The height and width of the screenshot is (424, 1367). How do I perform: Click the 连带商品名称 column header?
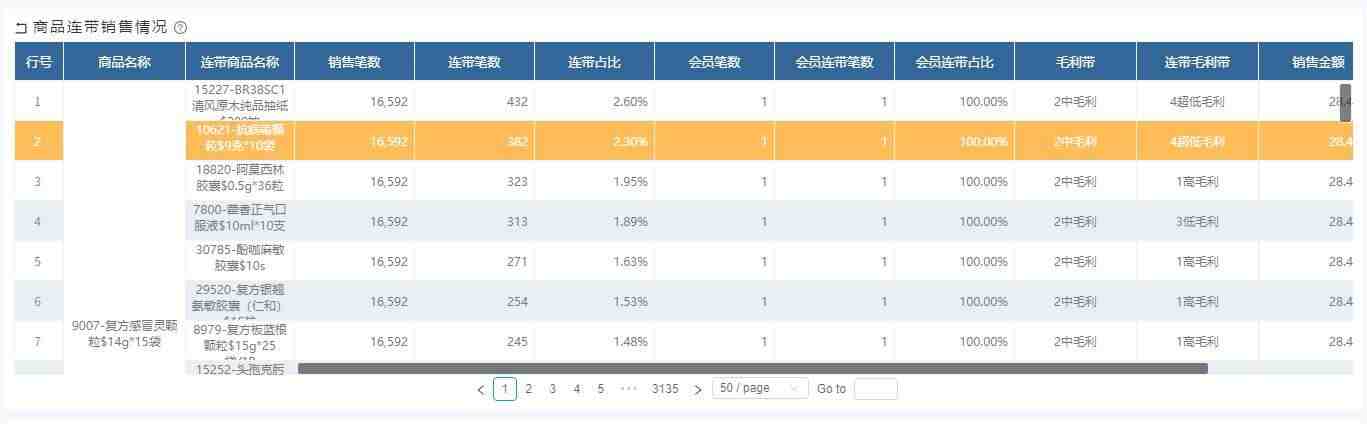(x=240, y=62)
